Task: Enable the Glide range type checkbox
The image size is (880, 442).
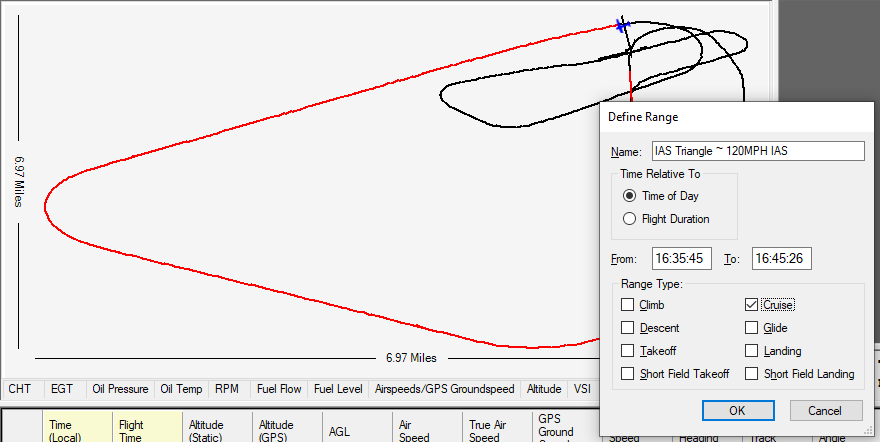Action: coord(751,328)
